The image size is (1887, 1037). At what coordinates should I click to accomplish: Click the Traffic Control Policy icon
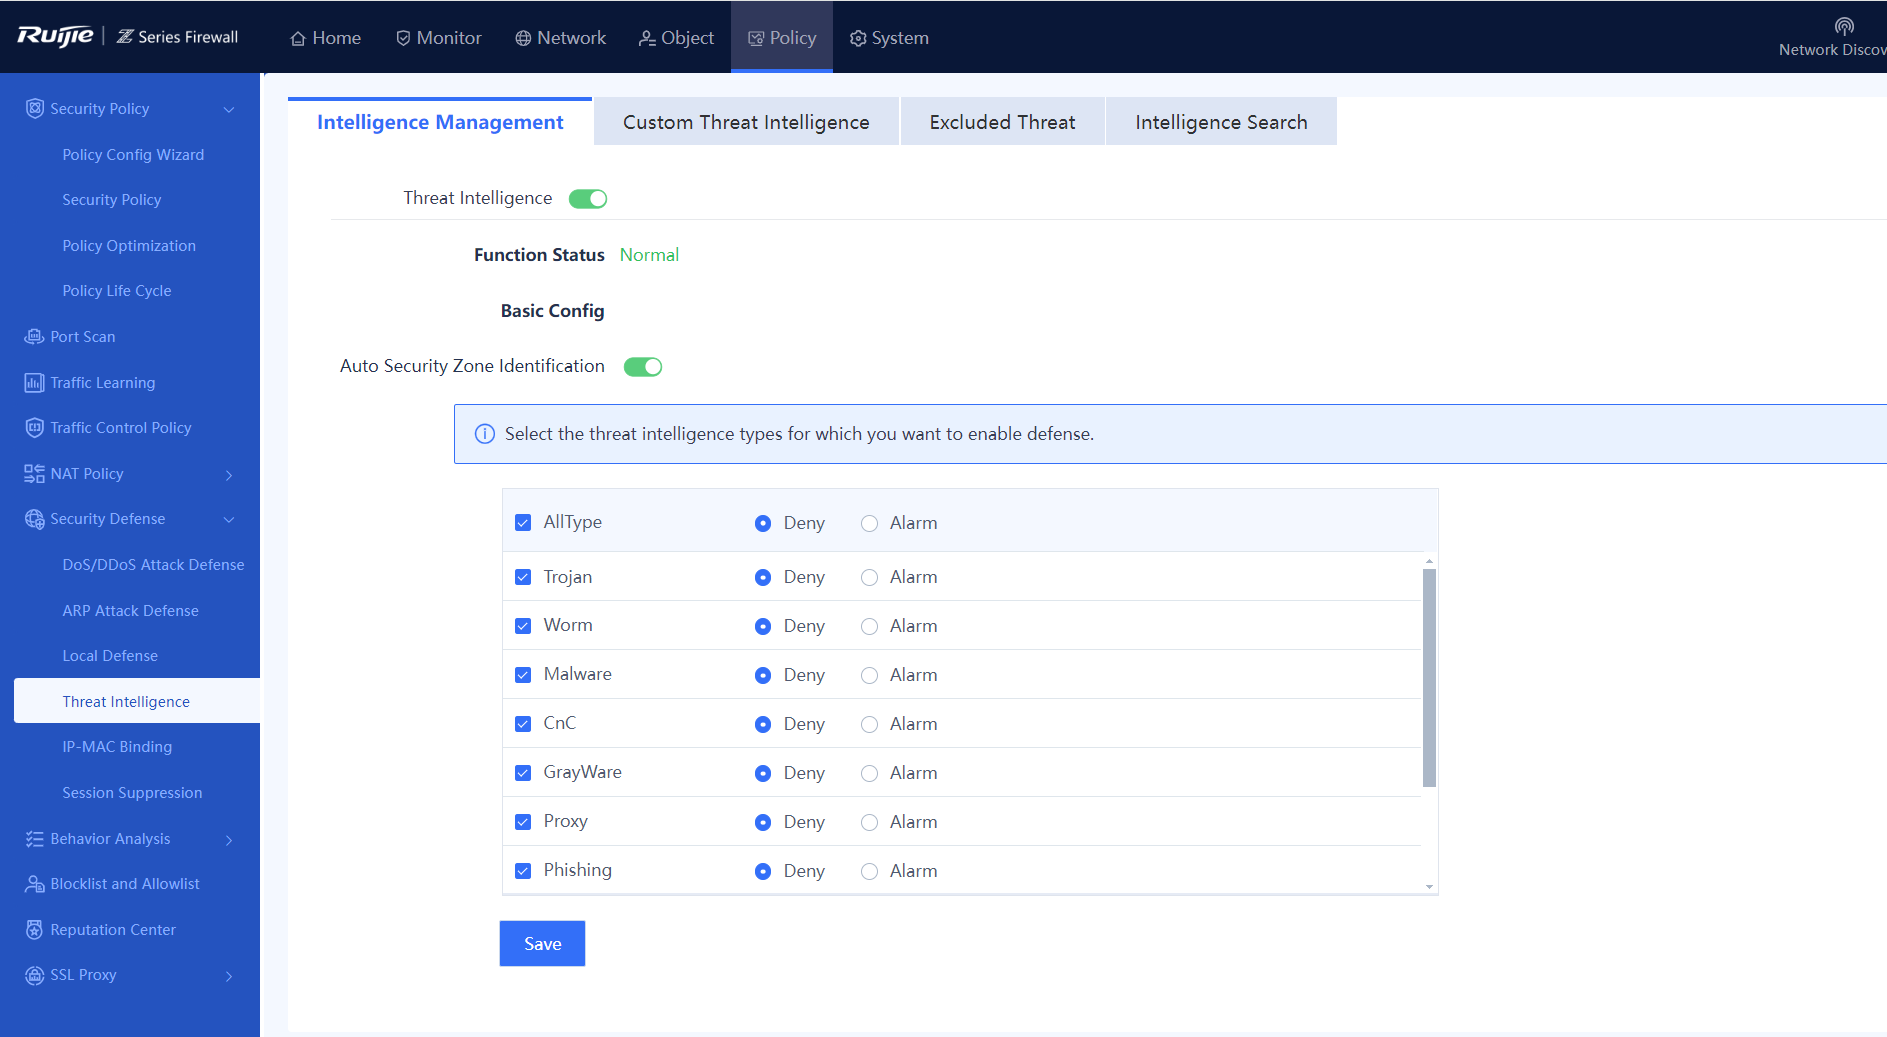point(35,427)
